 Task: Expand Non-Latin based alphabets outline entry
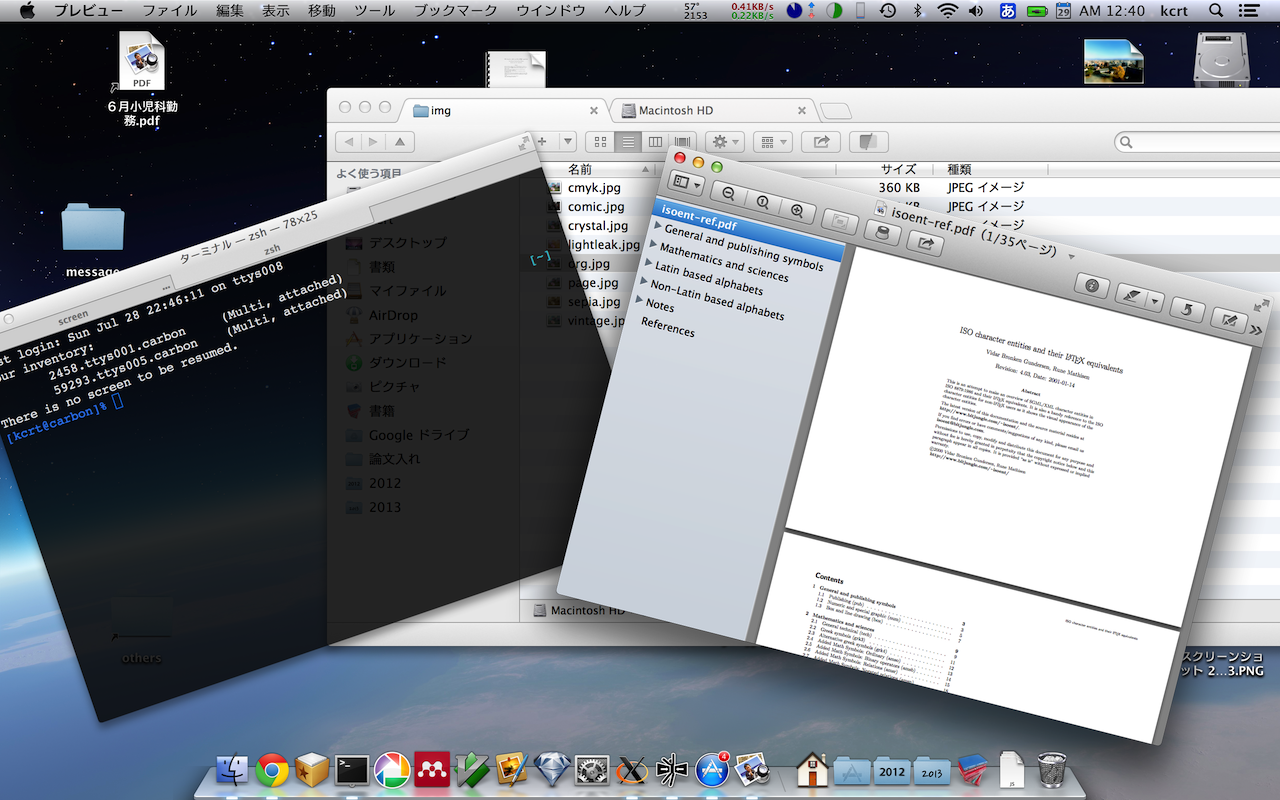pos(644,282)
